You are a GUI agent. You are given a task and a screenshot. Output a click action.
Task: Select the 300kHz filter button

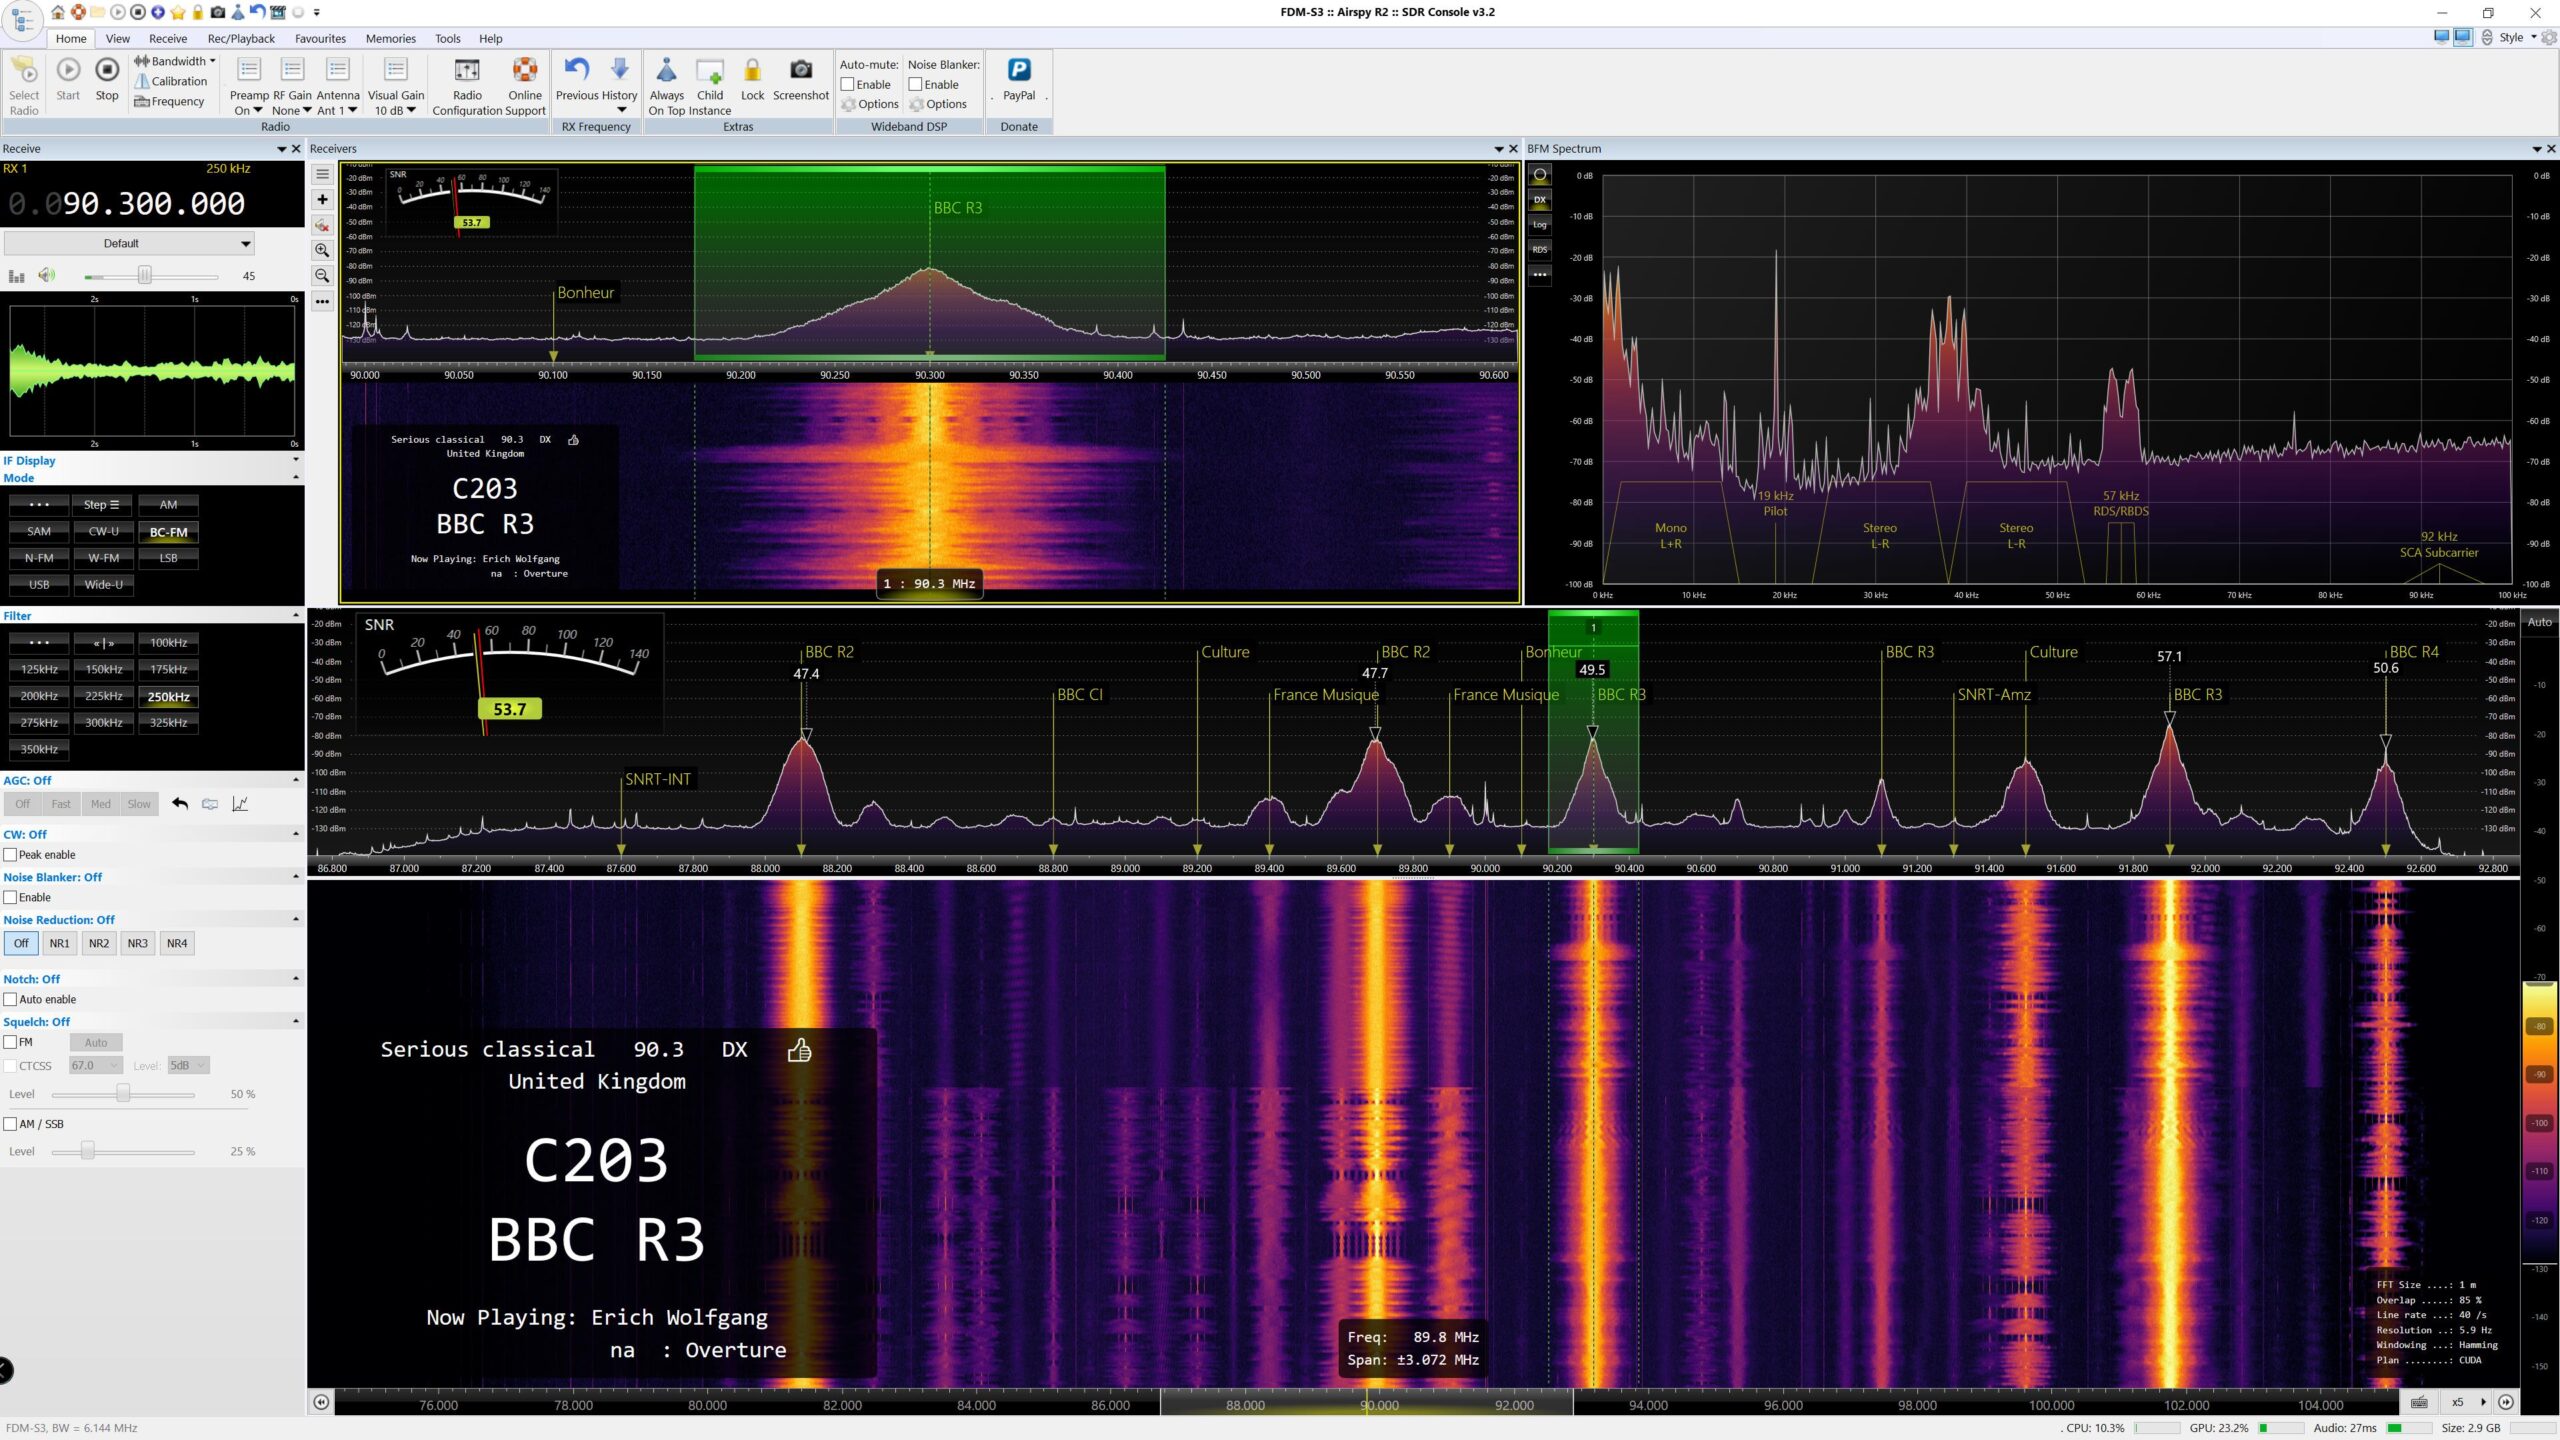coord(104,723)
